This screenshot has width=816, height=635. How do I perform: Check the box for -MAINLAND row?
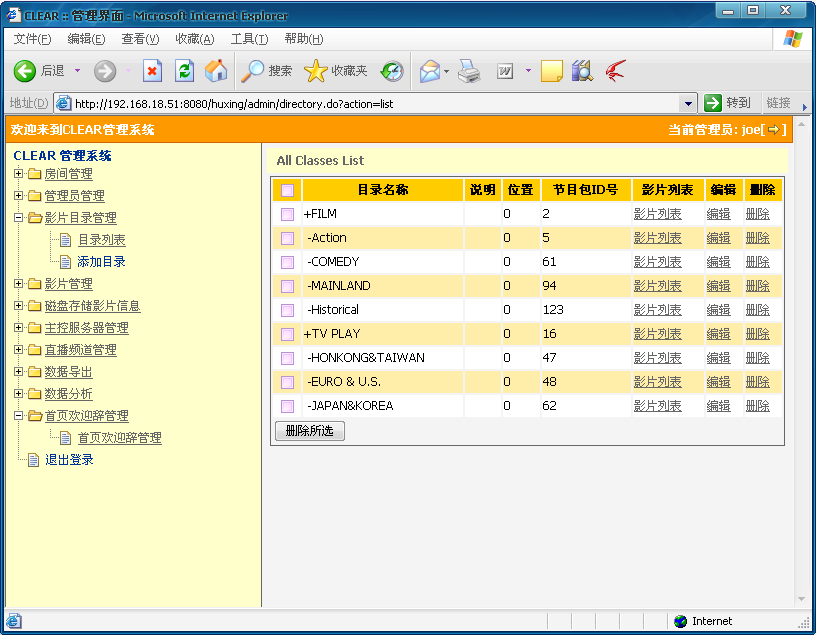287,286
